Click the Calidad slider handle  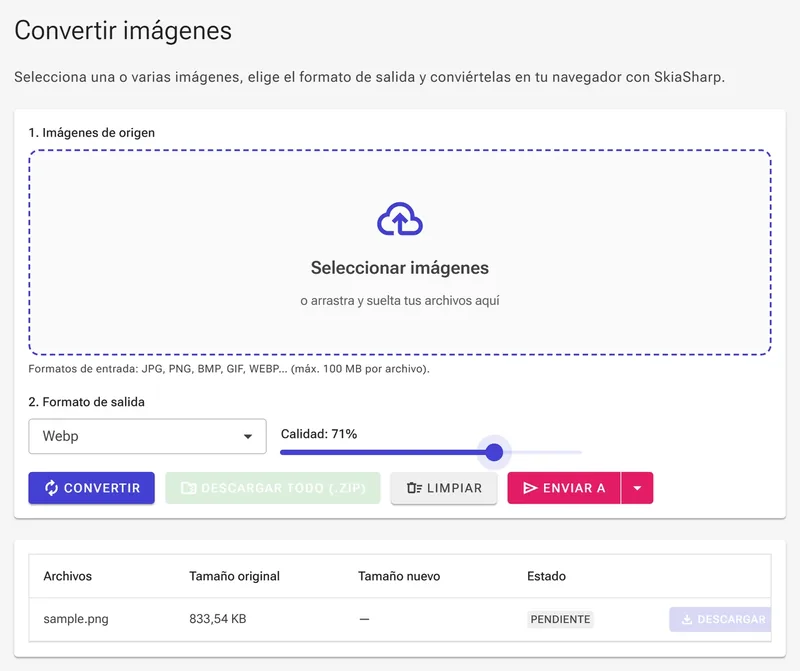pos(494,452)
